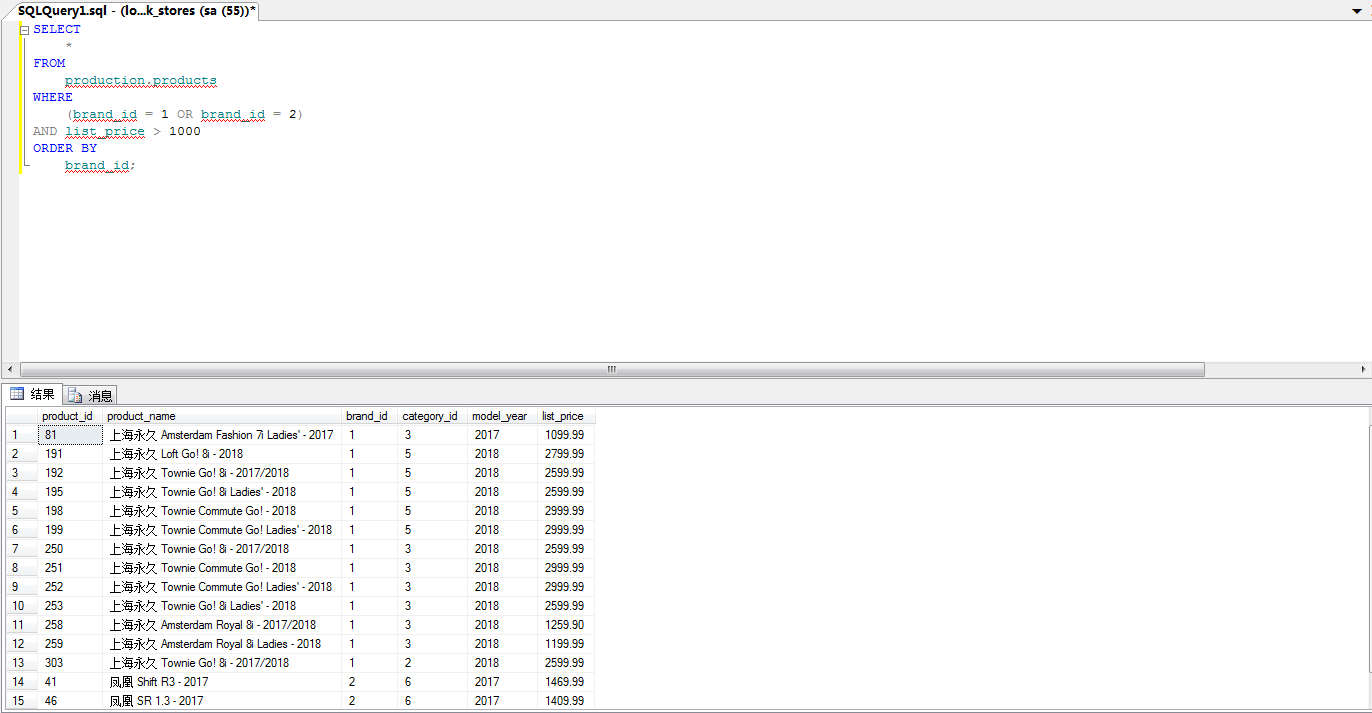1372x713 pixels.
Task: Click the FROM keyword in the query
Action: point(49,63)
